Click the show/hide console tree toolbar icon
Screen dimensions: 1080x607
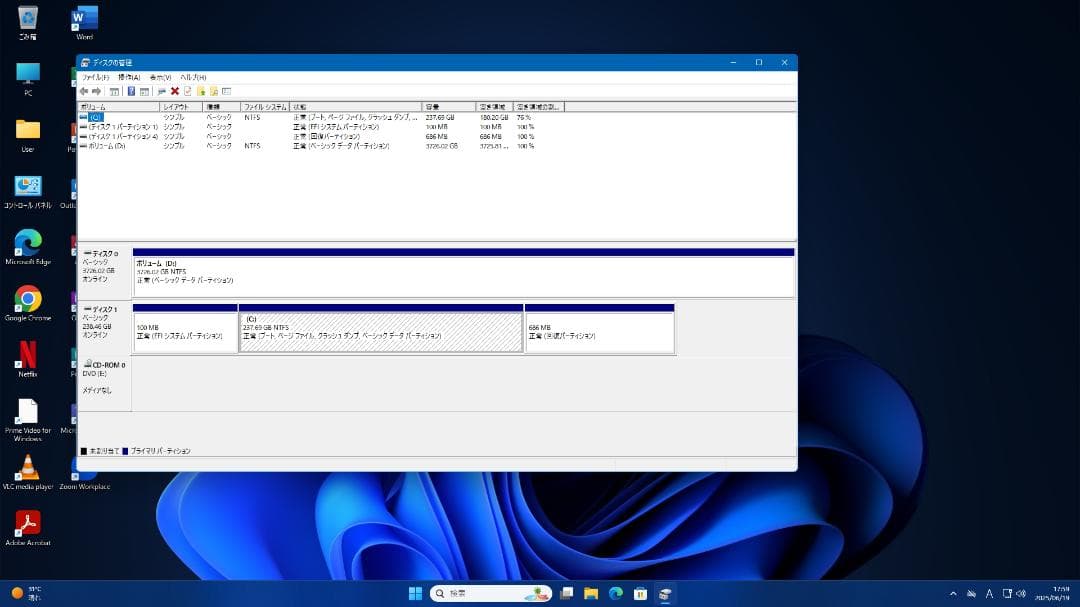(114, 91)
